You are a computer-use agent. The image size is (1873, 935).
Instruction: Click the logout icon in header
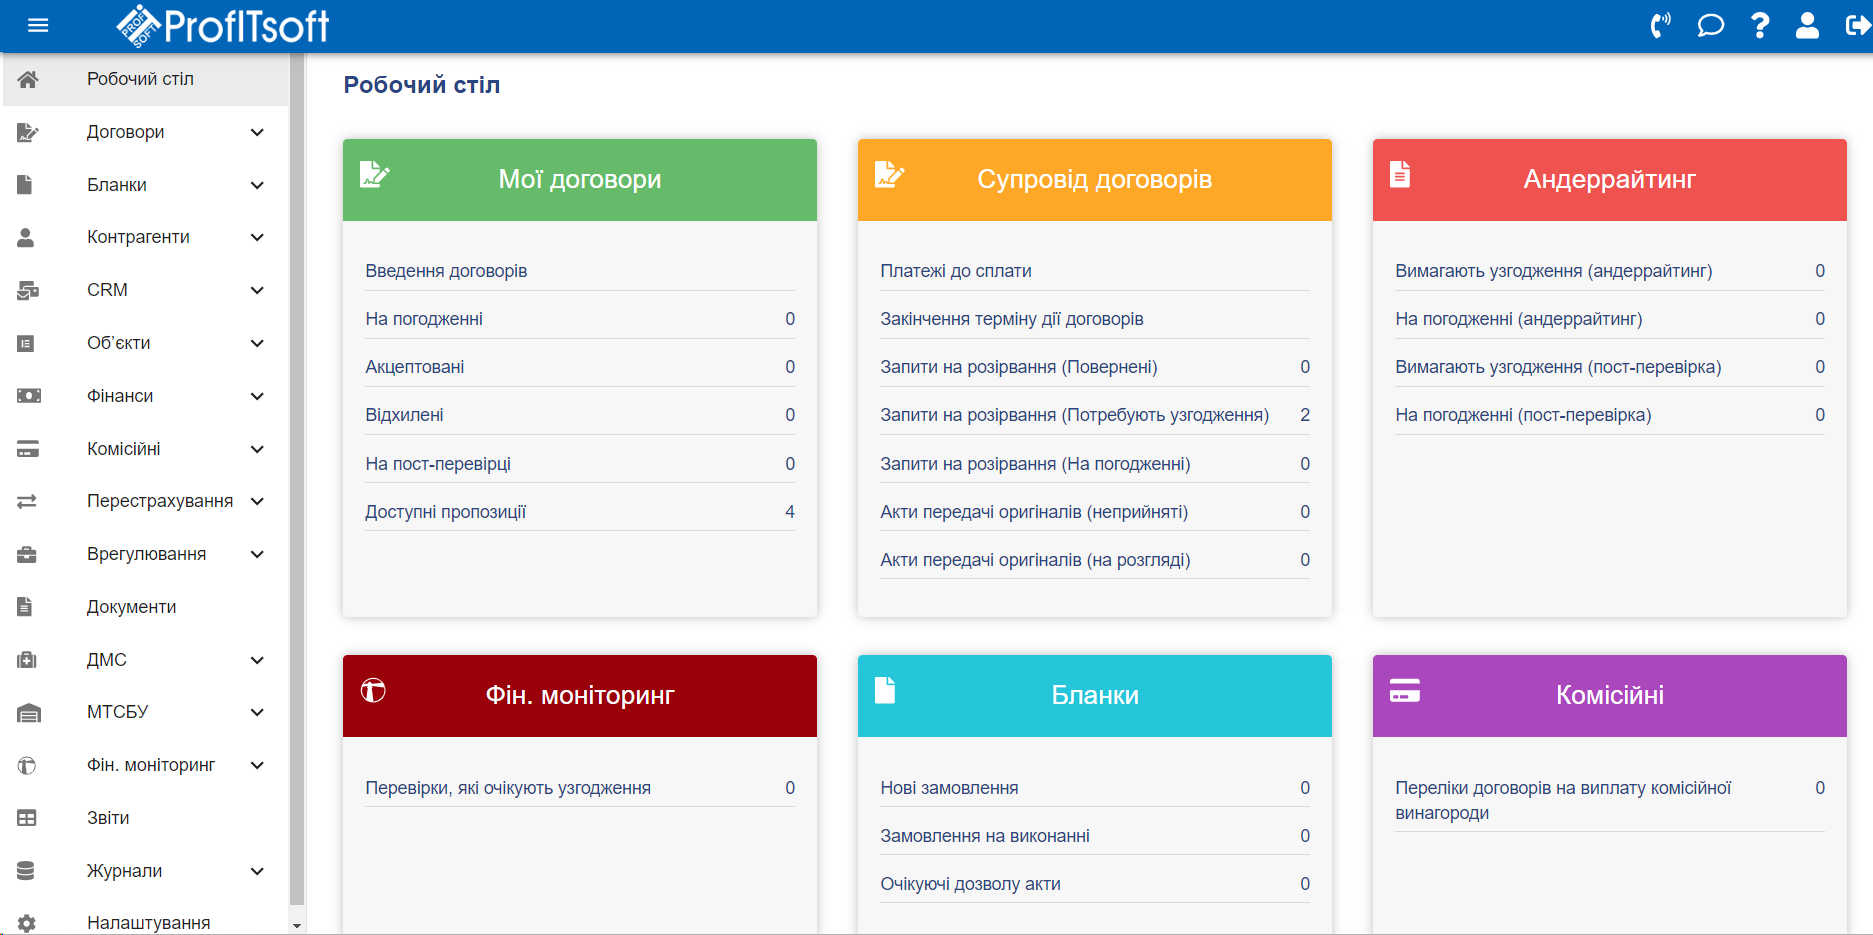point(1856,26)
